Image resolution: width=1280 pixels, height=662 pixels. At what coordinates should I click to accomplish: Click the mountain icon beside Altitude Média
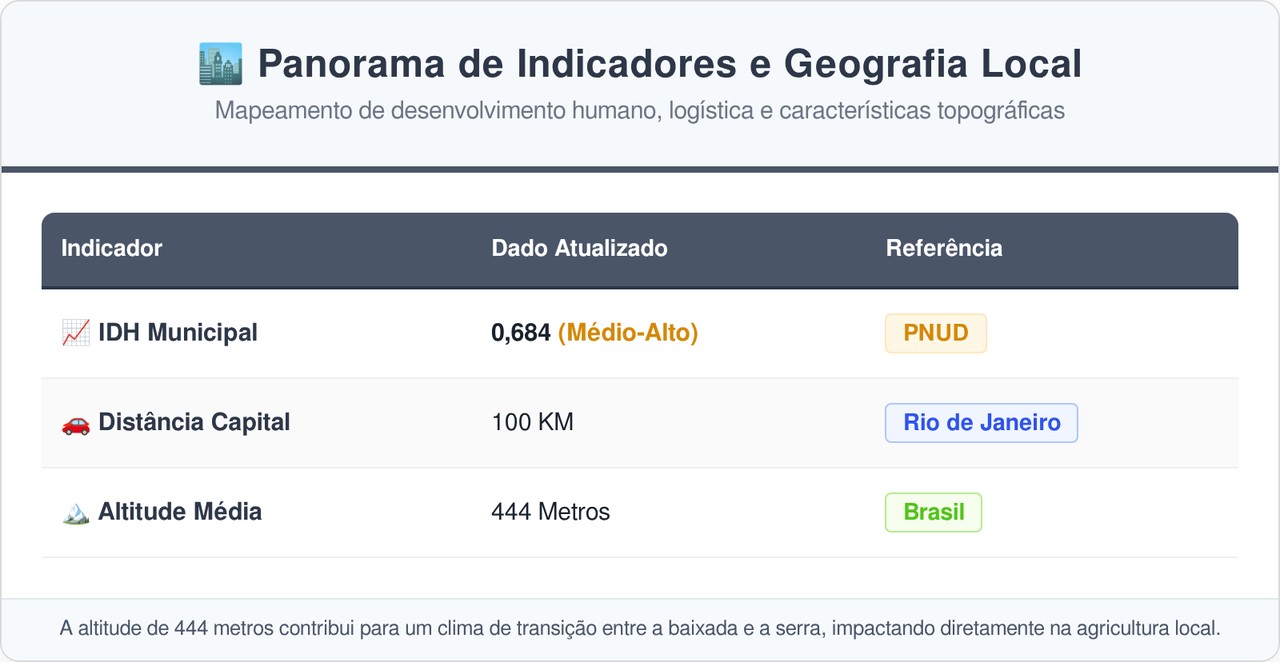(76, 513)
